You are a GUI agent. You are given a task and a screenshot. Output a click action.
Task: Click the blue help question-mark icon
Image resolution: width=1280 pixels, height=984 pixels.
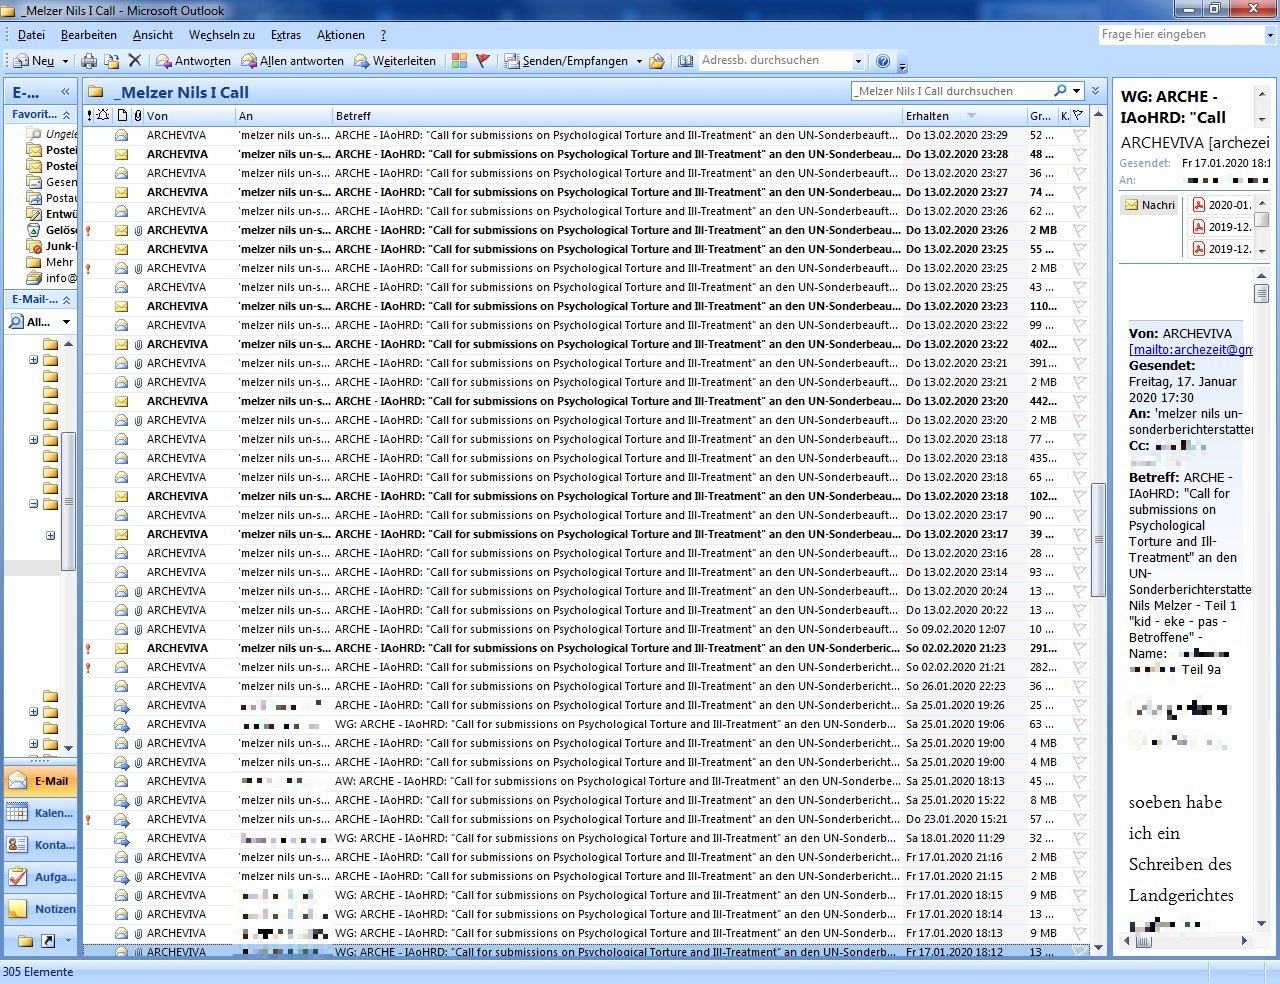(x=883, y=61)
